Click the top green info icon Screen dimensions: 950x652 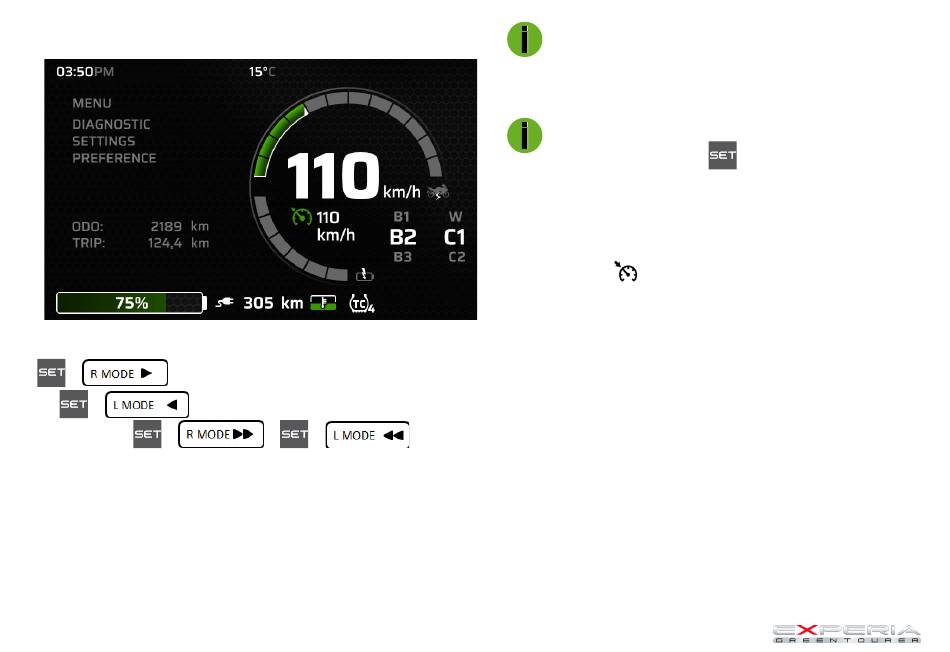[x=524, y=40]
